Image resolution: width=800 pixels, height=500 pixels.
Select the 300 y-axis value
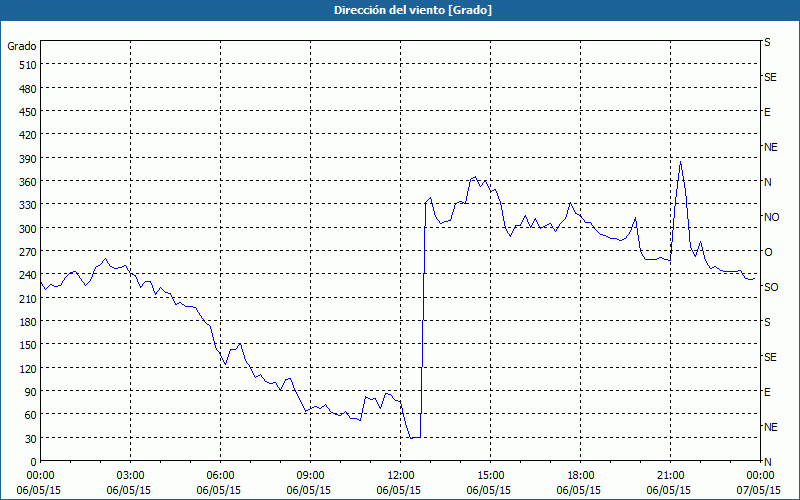[x=28, y=229]
